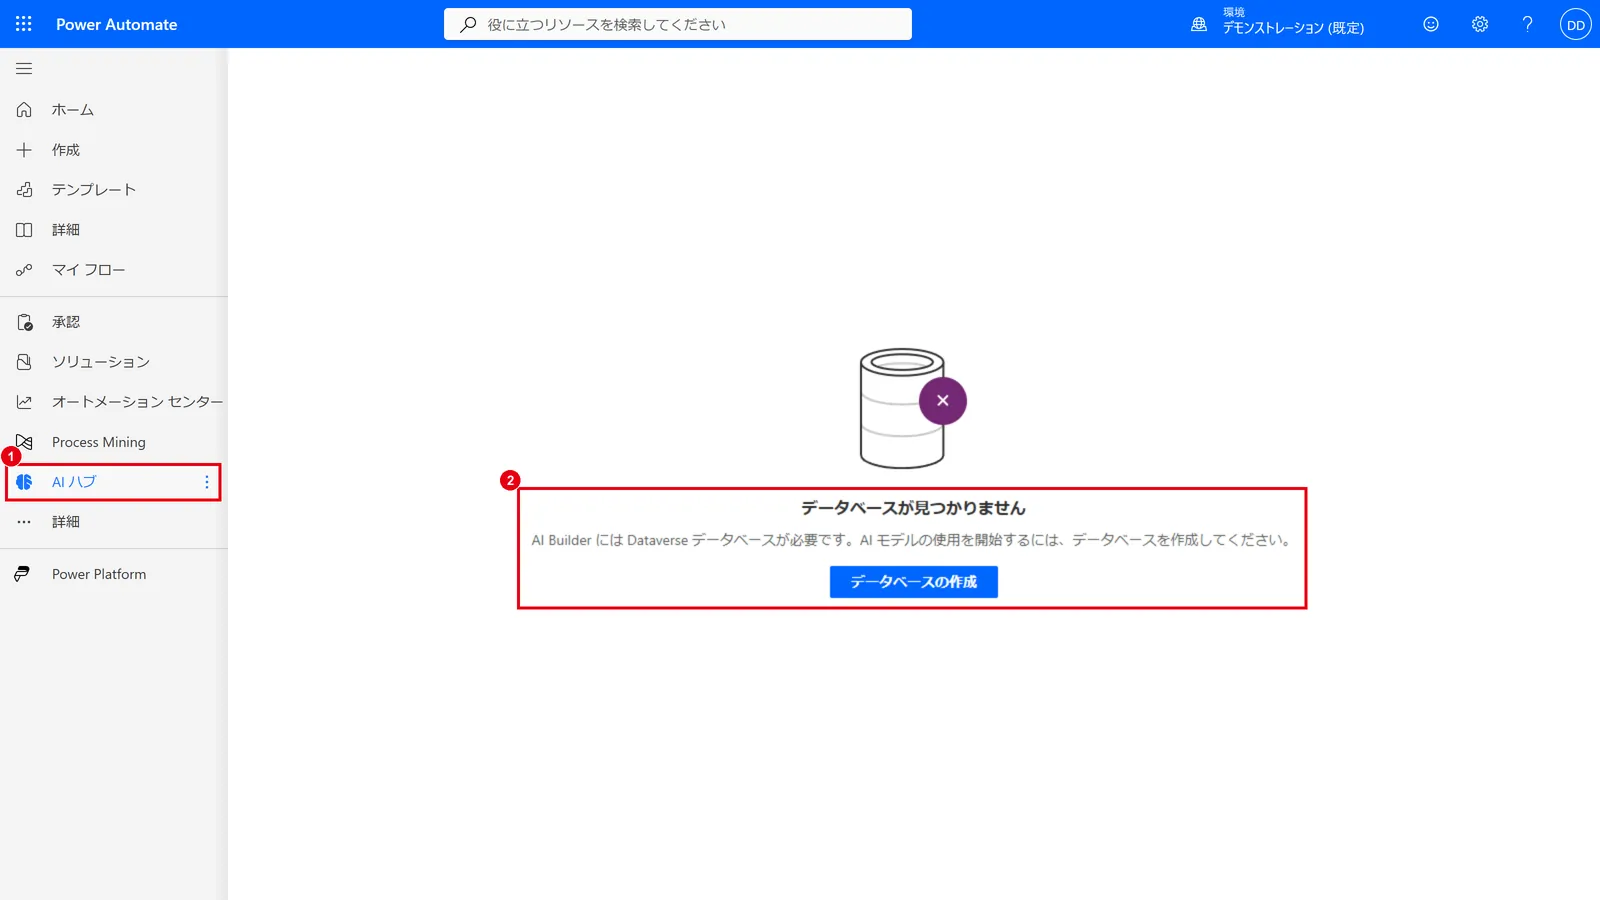Select 作成 in the sidebar
This screenshot has height=900, width=1600.
pyautogui.click(x=66, y=150)
